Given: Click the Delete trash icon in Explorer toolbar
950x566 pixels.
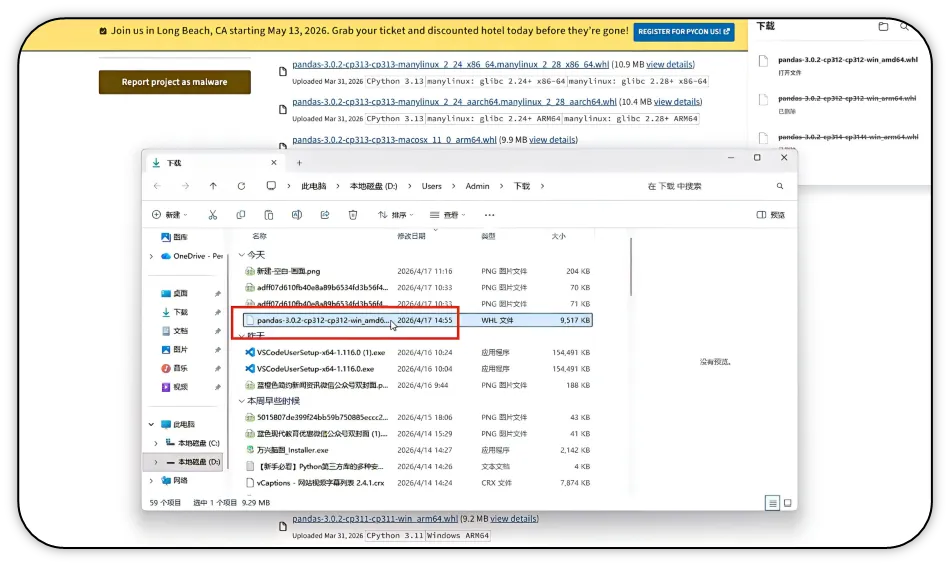Looking at the screenshot, I should point(353,215).
